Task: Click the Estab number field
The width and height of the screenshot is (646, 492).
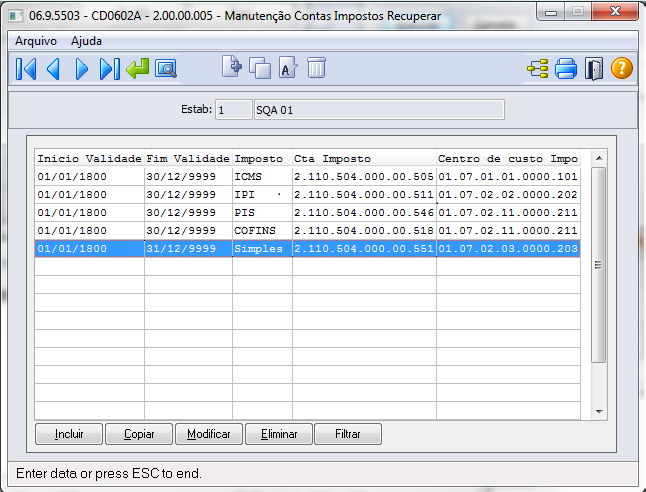Action: (x=234, y=110)
